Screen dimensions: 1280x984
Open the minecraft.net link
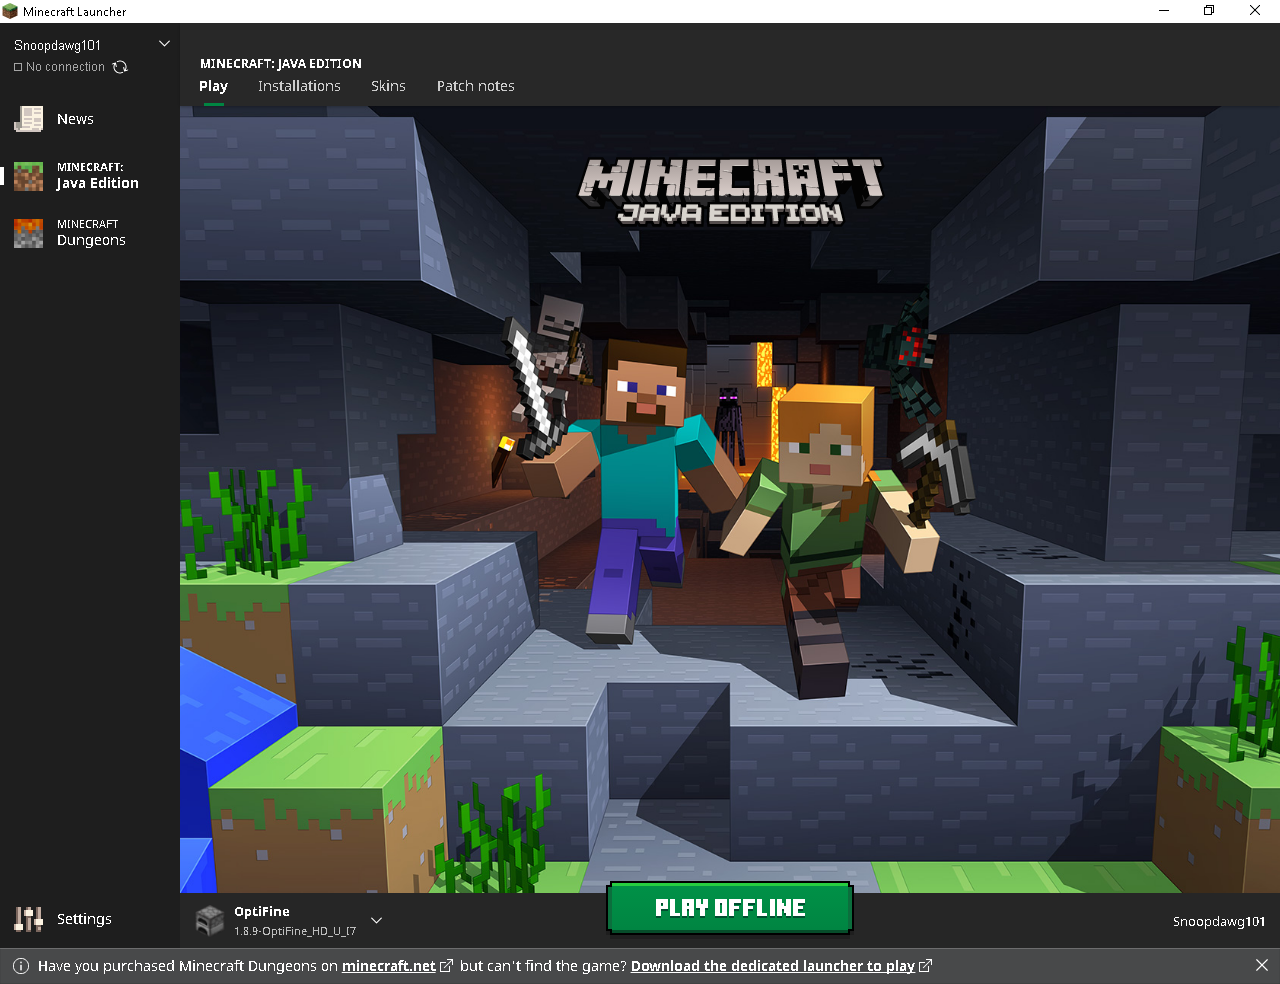click(x=389, y=966)
